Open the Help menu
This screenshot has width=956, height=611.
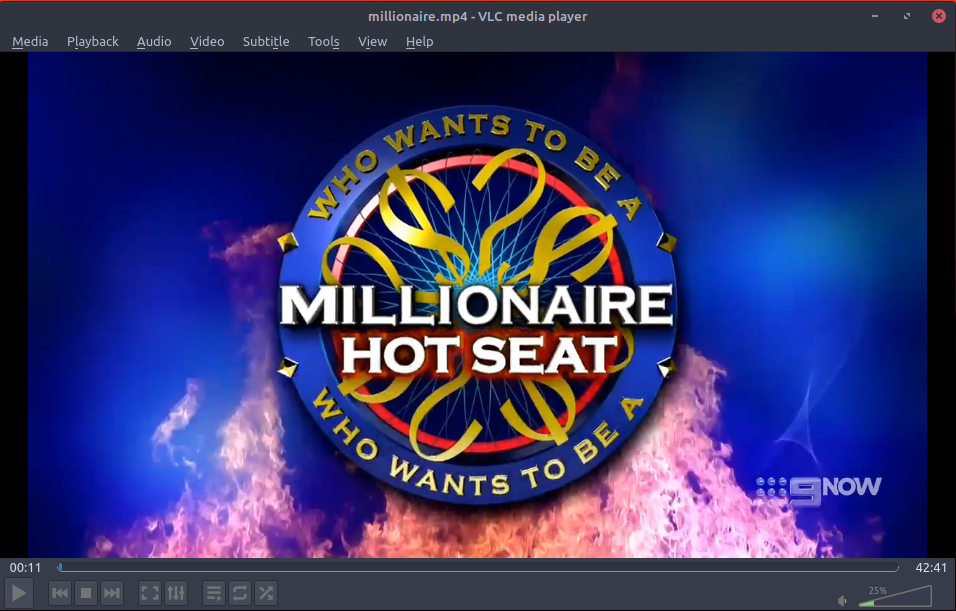click(419, 41)
